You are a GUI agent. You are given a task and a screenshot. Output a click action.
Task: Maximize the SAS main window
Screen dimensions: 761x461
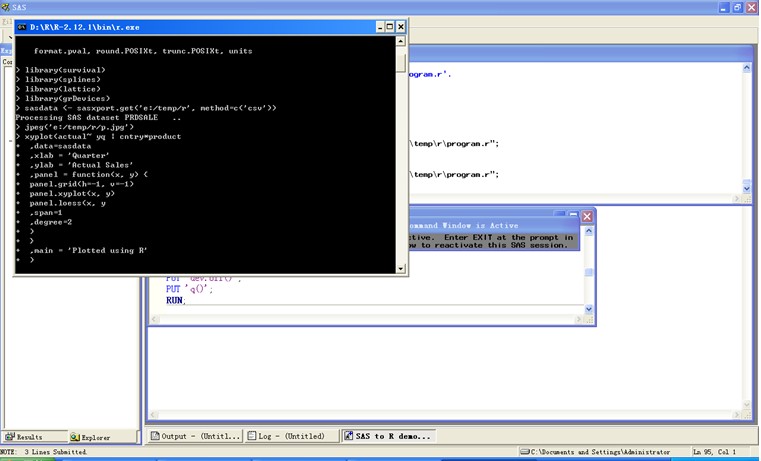coord(738,6)
